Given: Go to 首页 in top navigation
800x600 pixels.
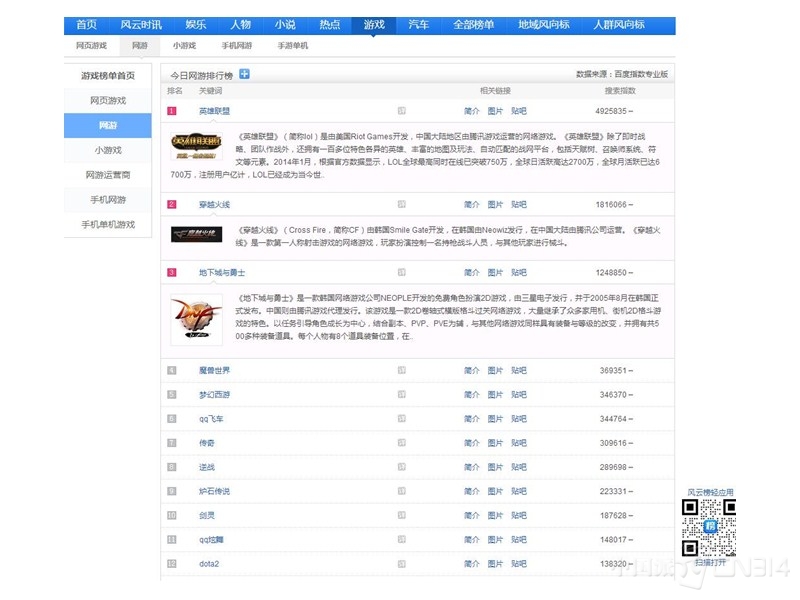Looking at the screenshot, I should pyautogui.click(x=86, y=24).
